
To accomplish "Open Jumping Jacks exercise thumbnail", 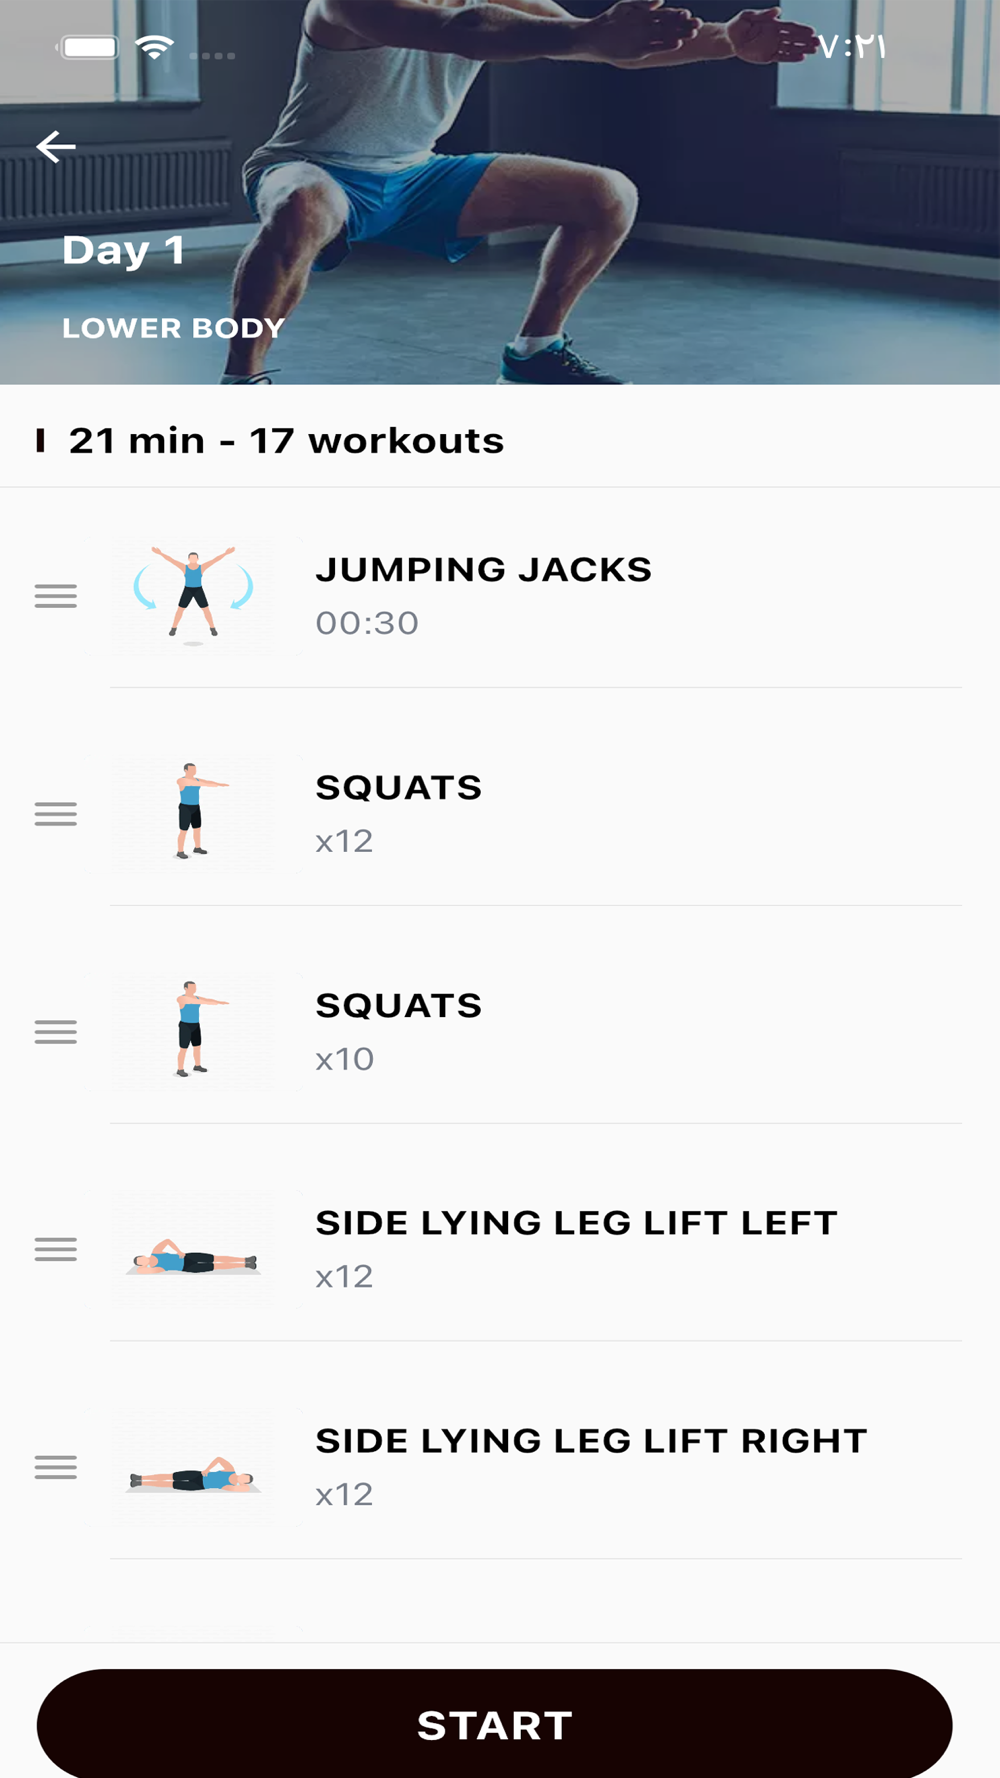I will click(193, 596).
